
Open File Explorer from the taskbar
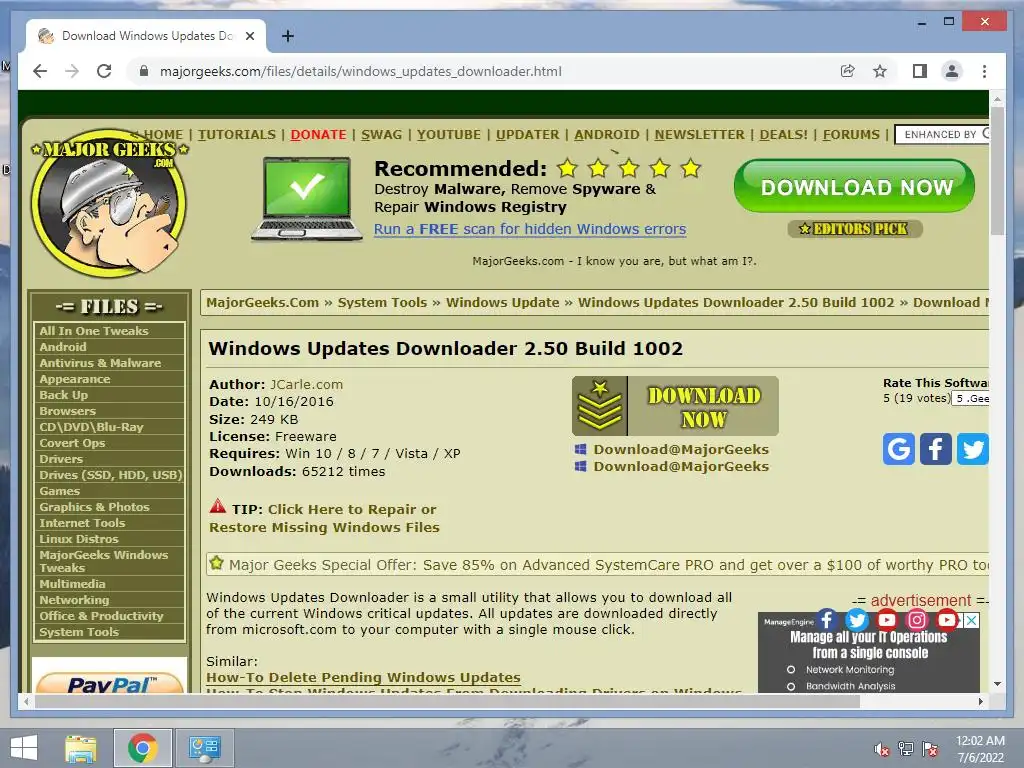(x=80, y=748)
